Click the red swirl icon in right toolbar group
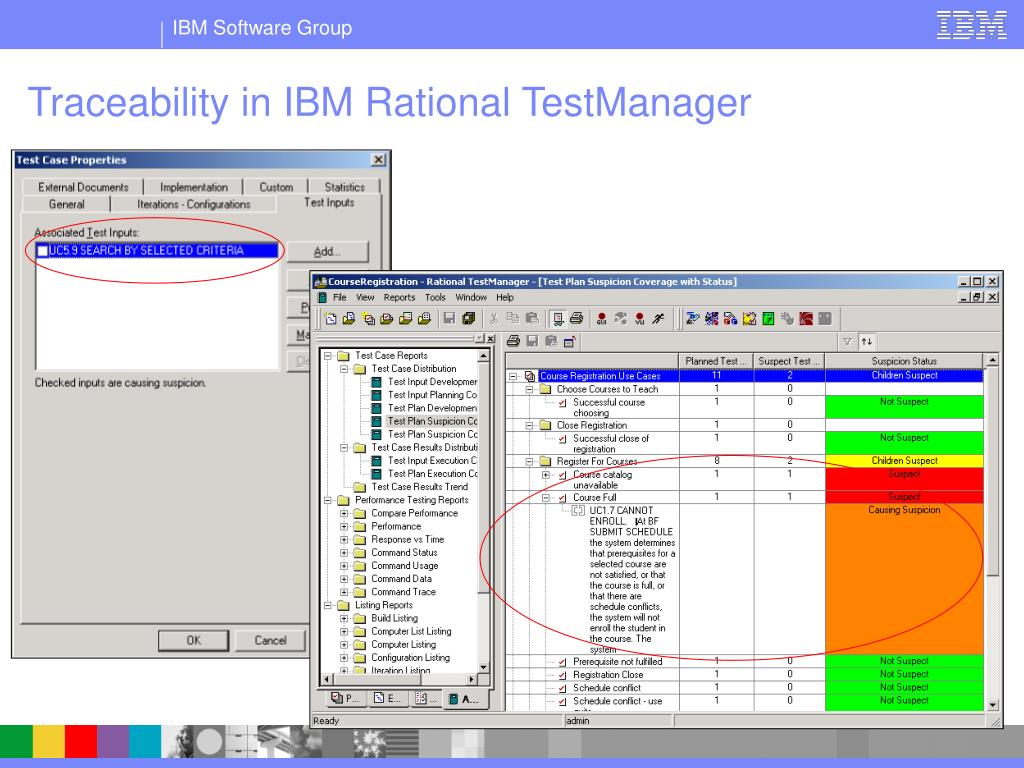Viewport: 1024px width, 768px height. point(806,318)
